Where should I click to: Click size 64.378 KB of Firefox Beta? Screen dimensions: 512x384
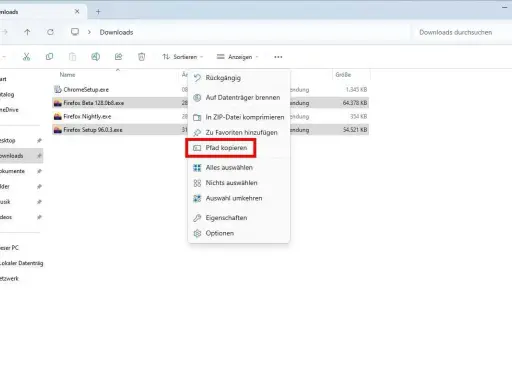coord(355,103)
